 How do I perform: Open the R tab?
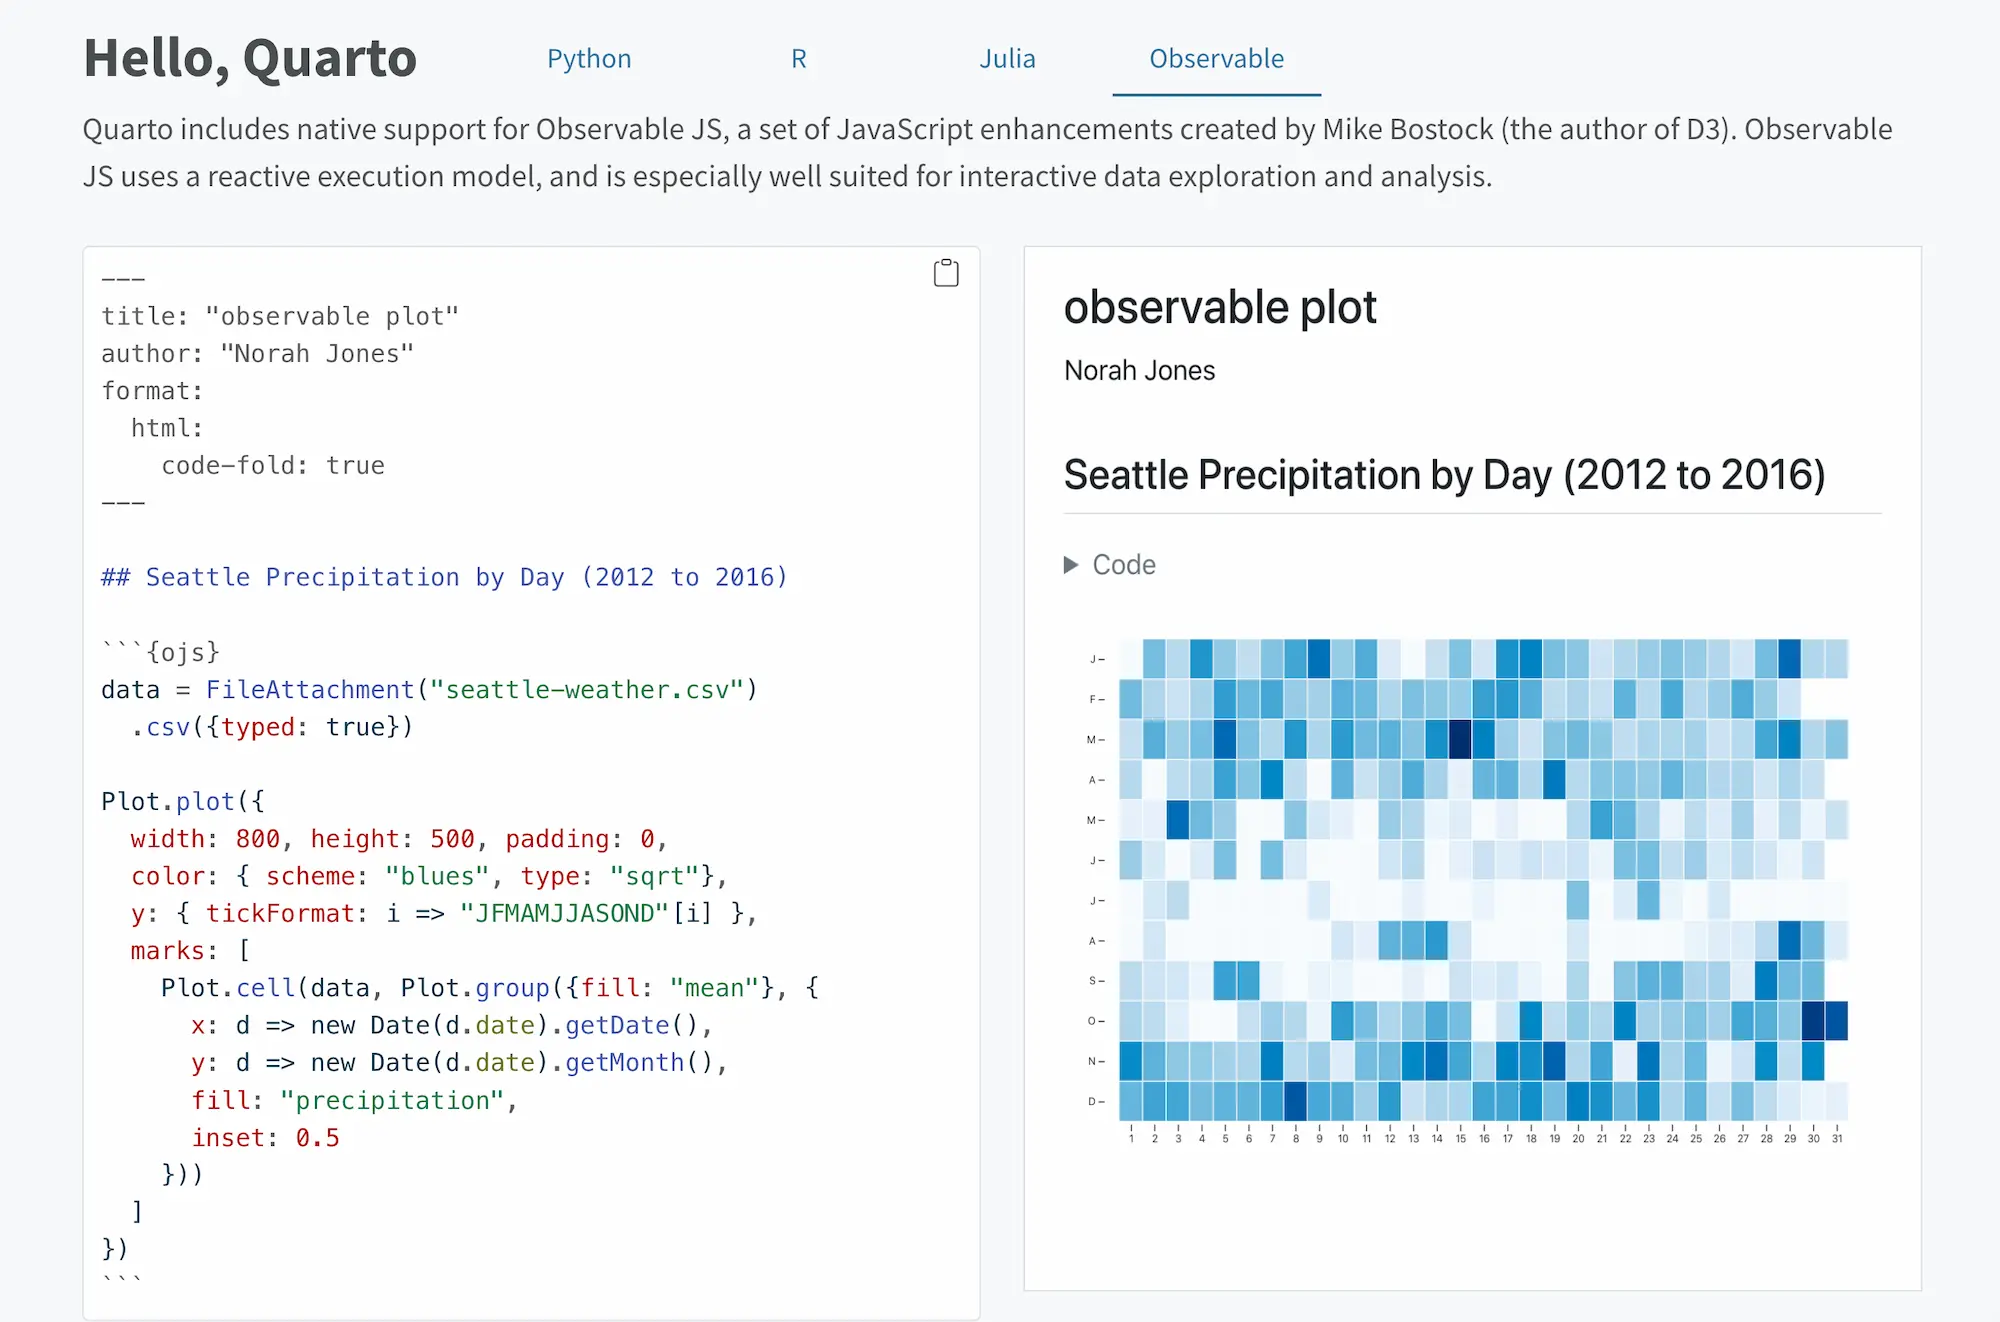coord(798,59)
